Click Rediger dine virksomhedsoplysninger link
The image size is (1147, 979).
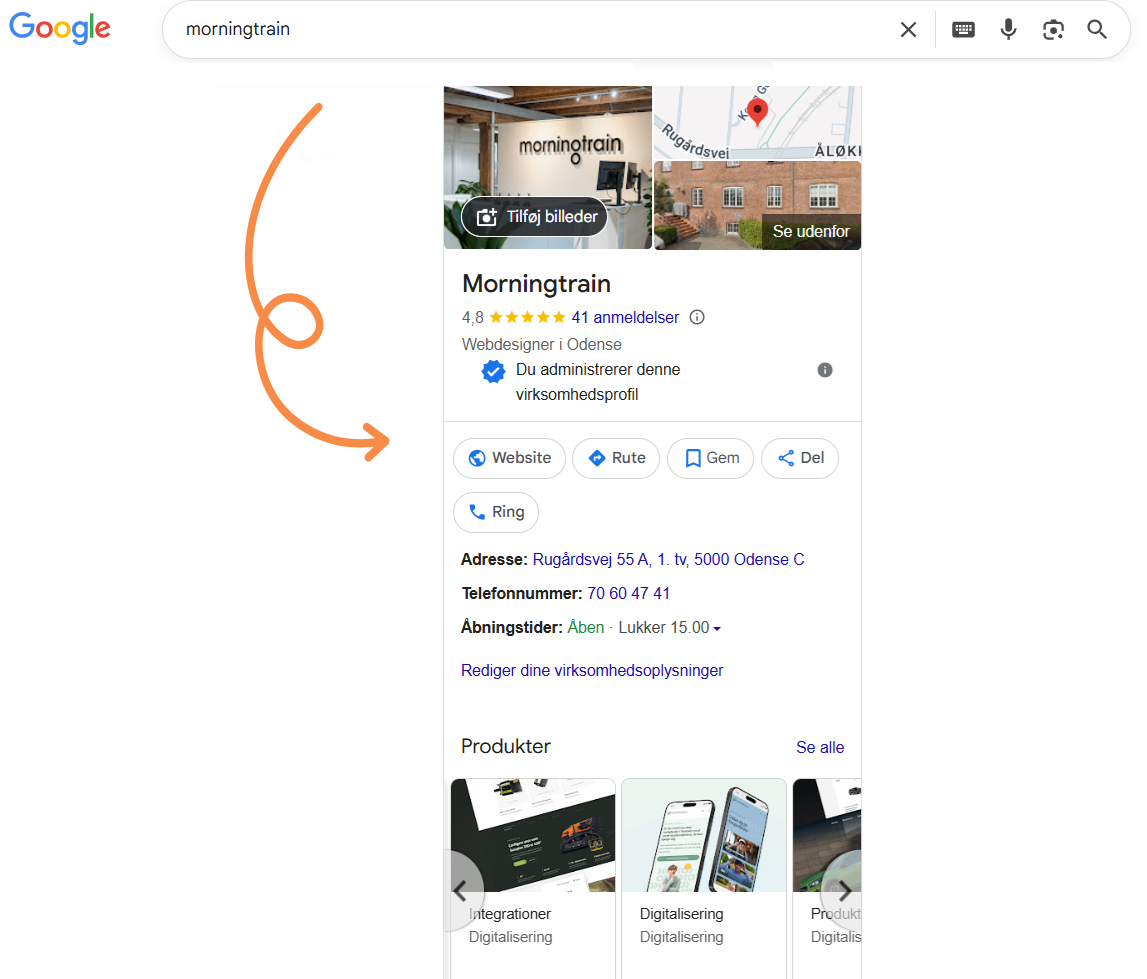(592, 670)
